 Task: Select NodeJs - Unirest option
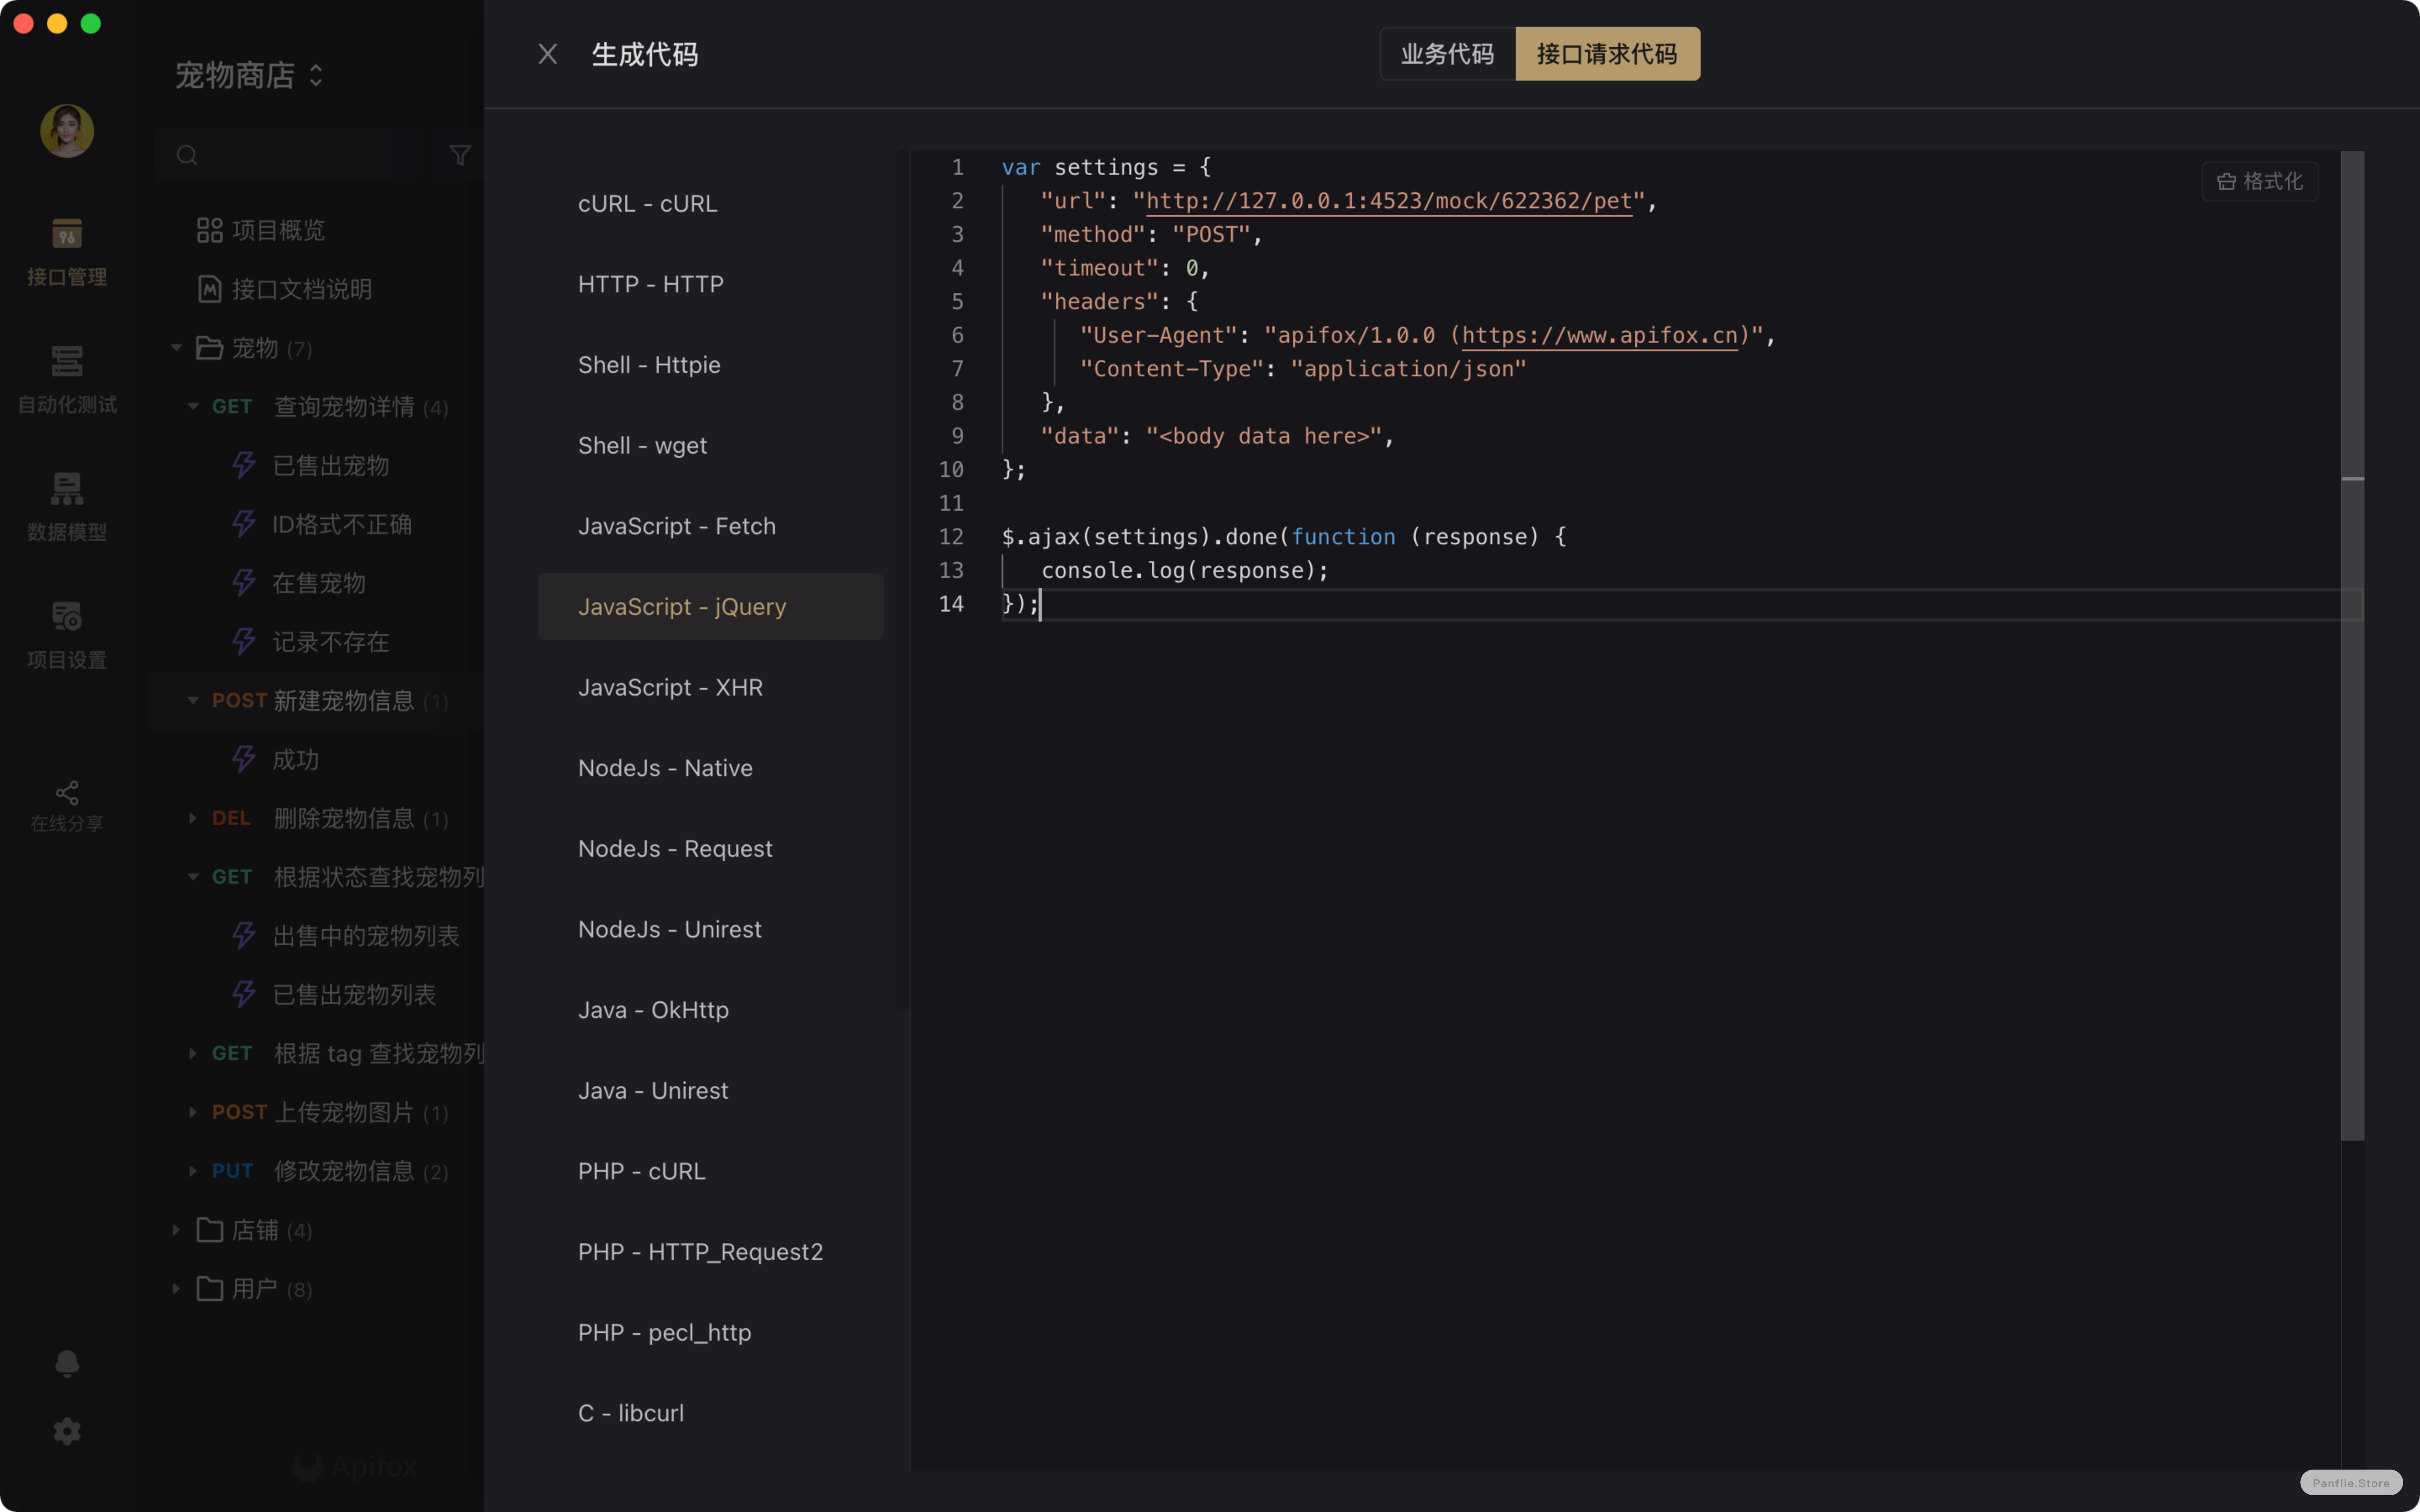(x=710, y=929)
